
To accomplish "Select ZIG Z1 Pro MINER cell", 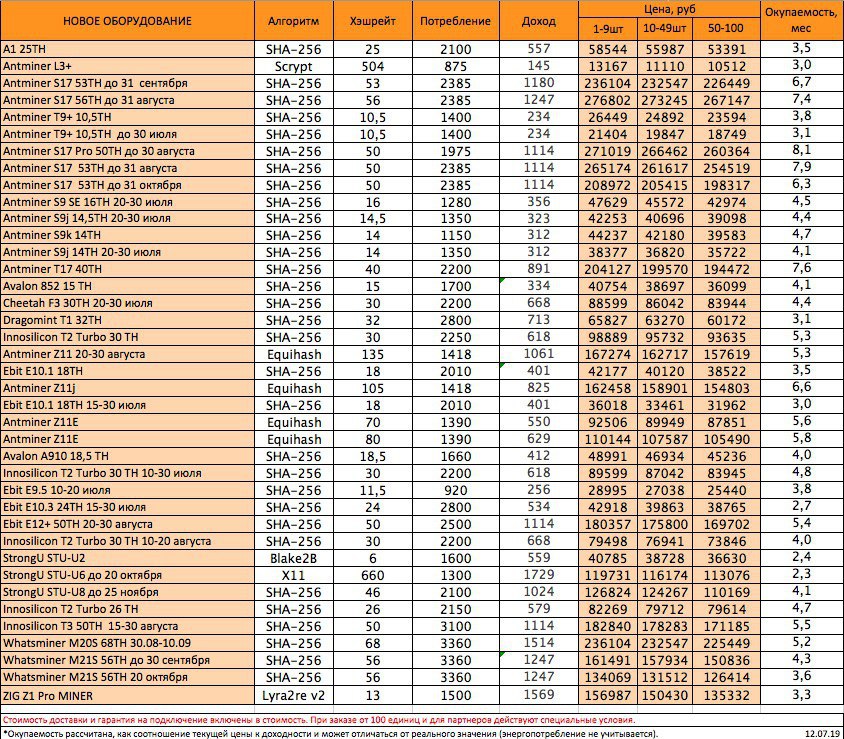I will (127, 695).
